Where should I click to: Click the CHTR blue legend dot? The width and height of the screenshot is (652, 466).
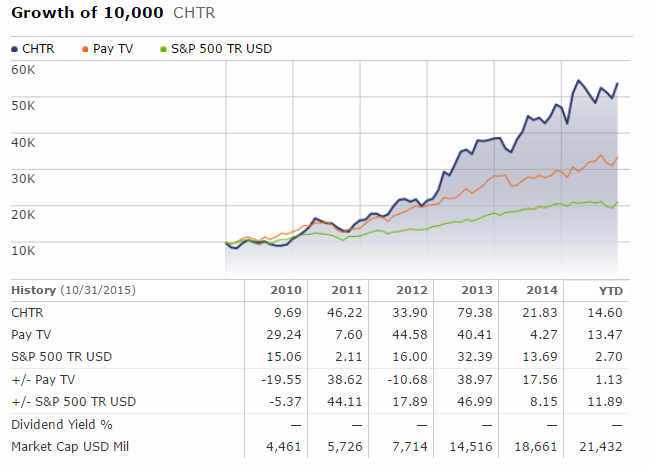click(x=15, y=49)
